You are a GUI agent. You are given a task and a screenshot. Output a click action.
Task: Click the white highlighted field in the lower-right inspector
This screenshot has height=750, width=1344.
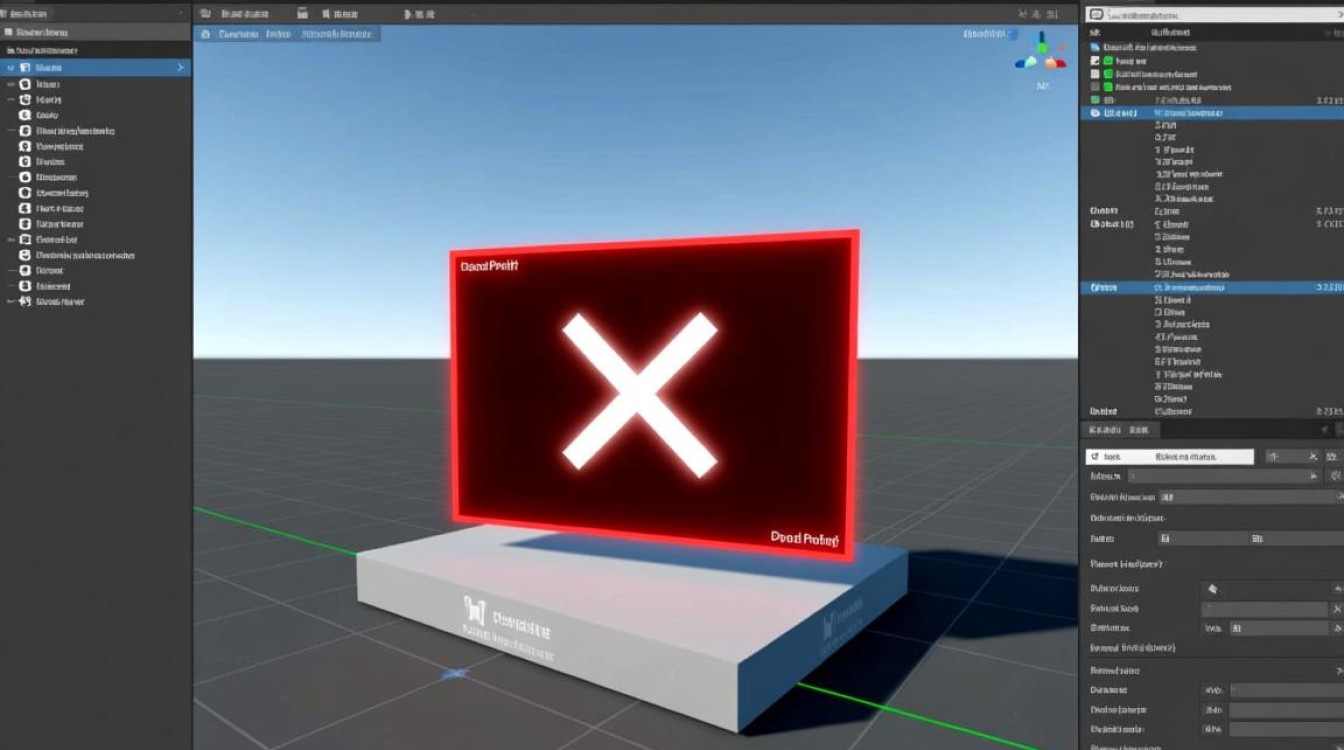1169,456
